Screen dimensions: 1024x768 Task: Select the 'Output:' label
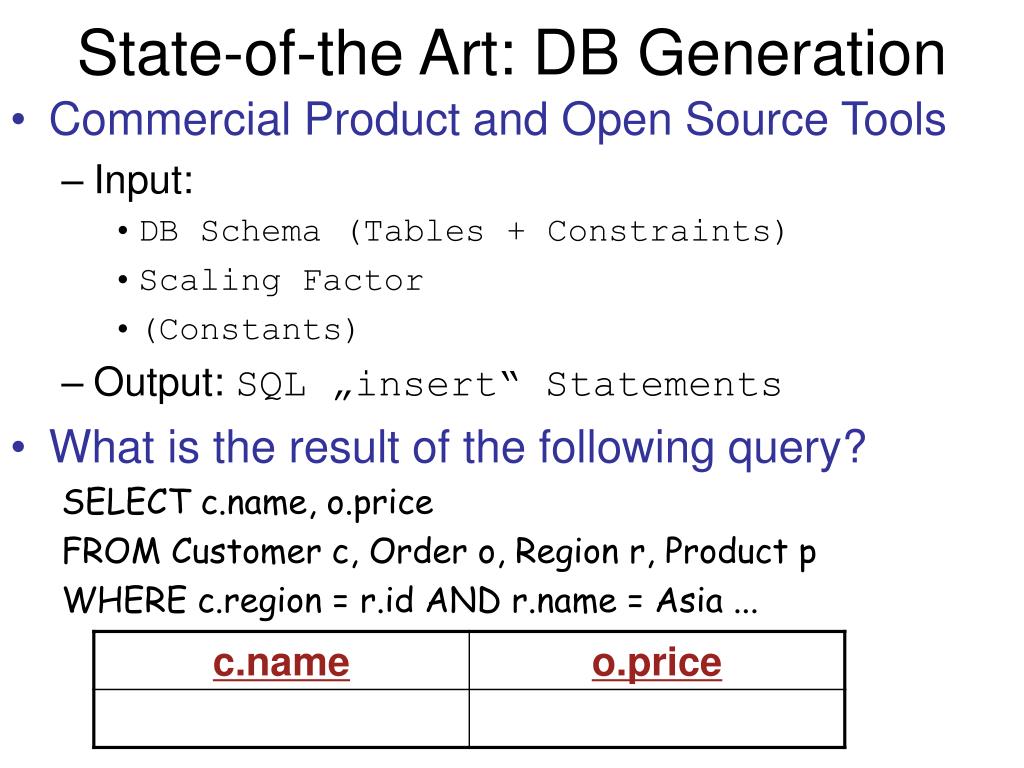(x=159, y=383)
